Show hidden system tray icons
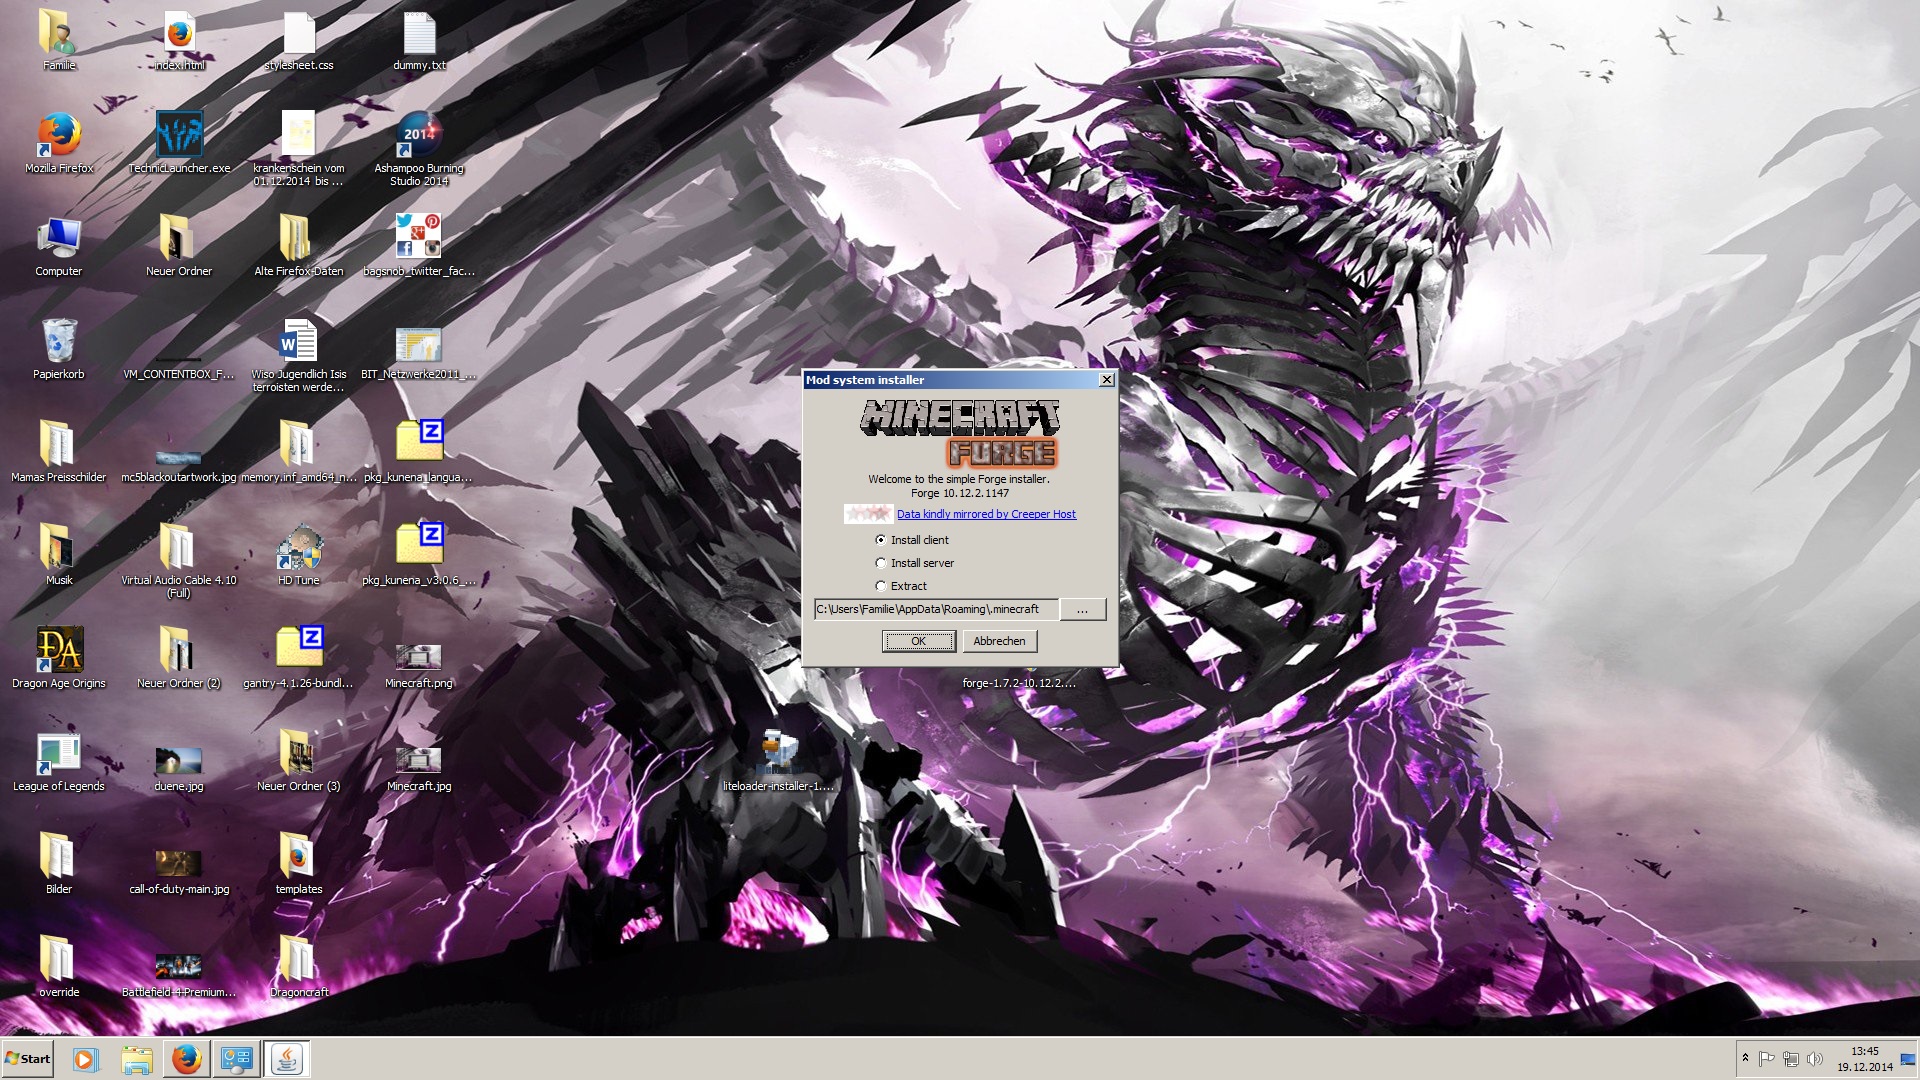The width and height of the screenshot is (1920, 1080). [1745, 1059]
